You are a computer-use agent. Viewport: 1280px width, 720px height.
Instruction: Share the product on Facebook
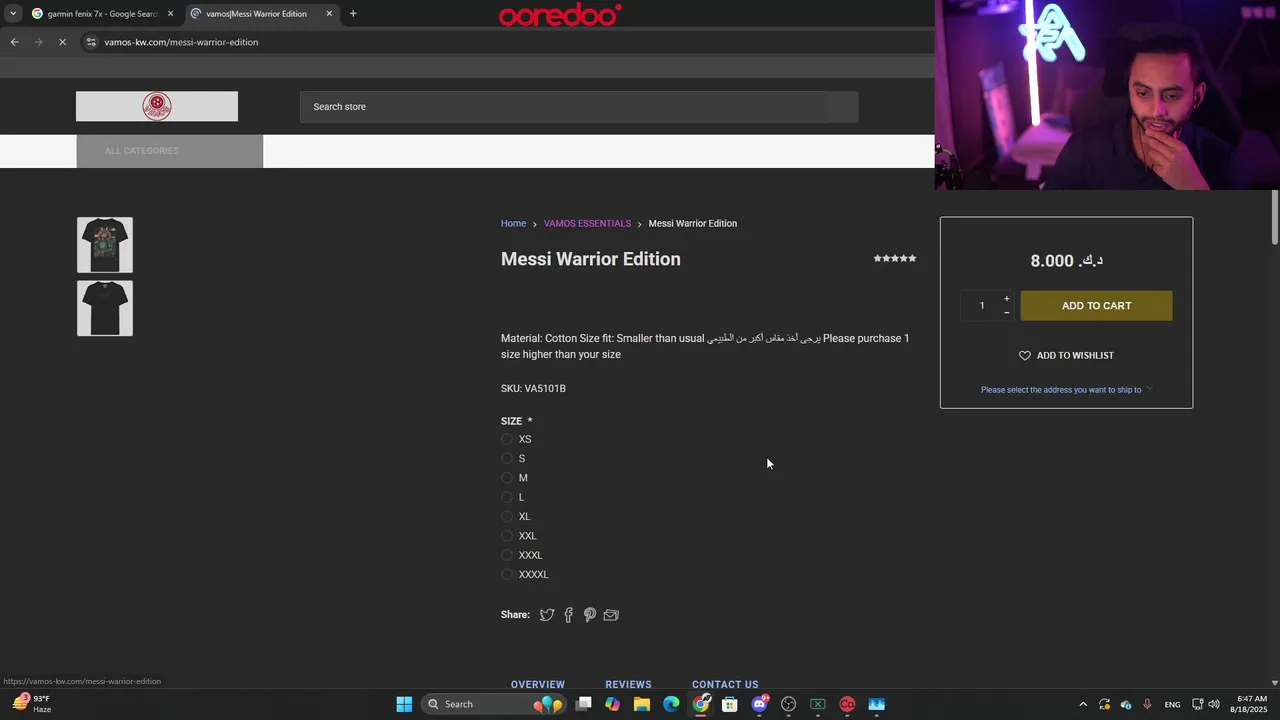point(568,615)
